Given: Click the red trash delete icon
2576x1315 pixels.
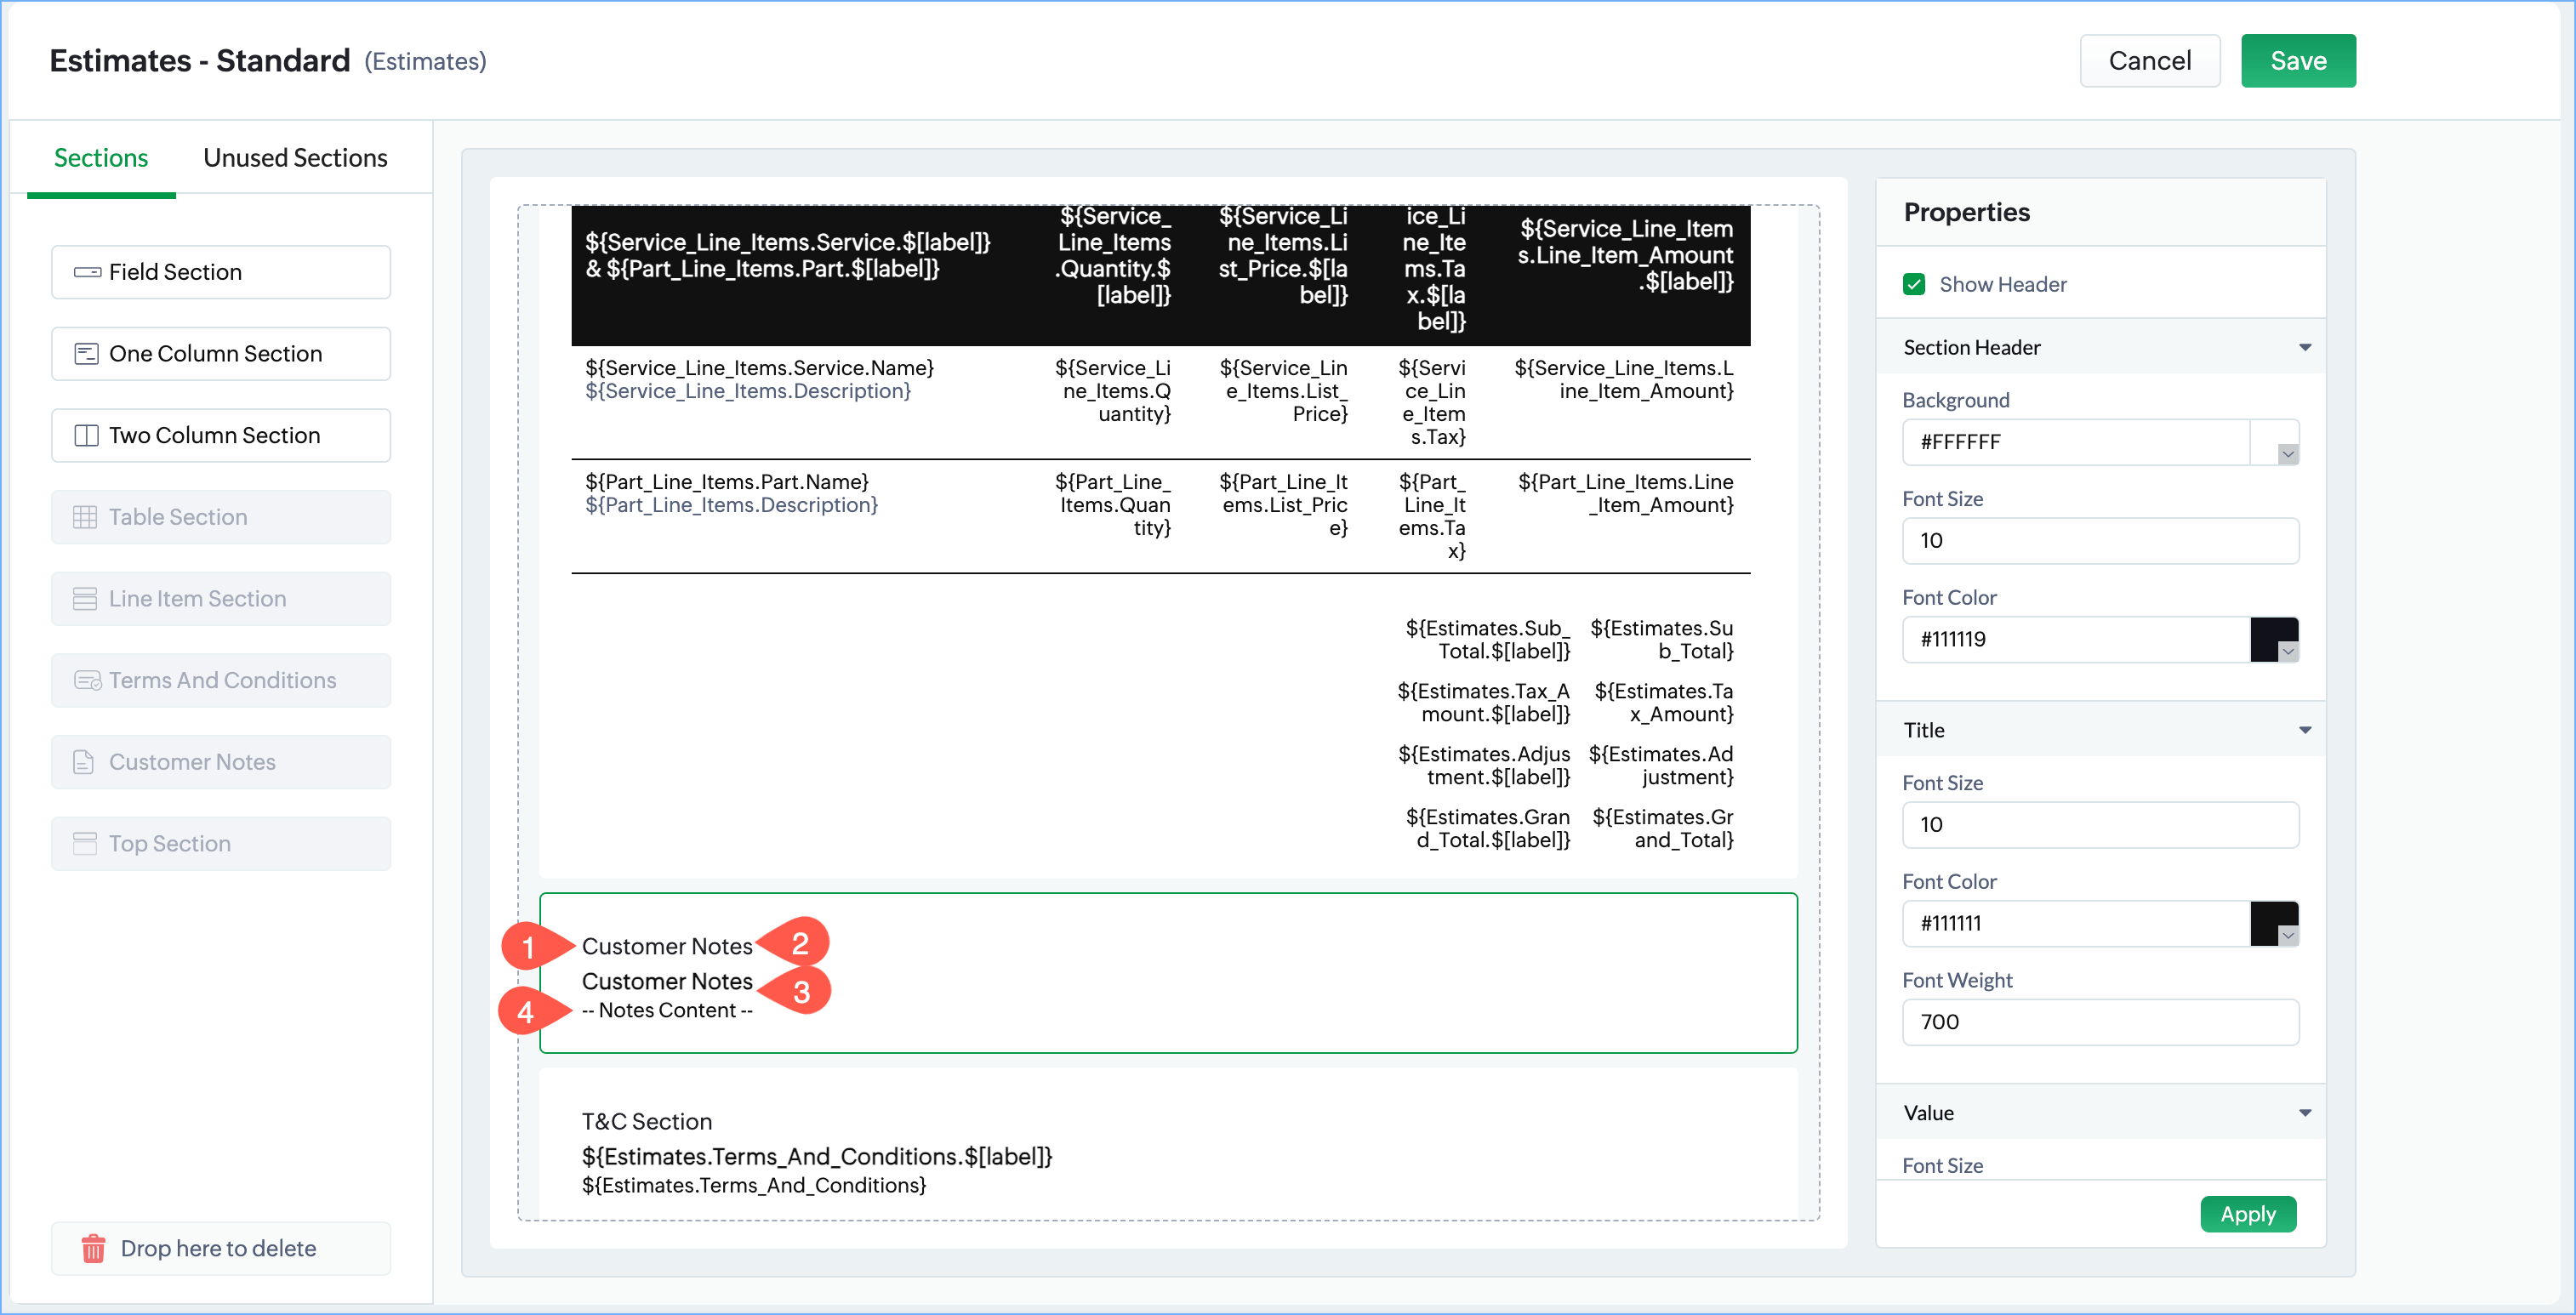Looking at the screenshot, I should [93, 1248].
